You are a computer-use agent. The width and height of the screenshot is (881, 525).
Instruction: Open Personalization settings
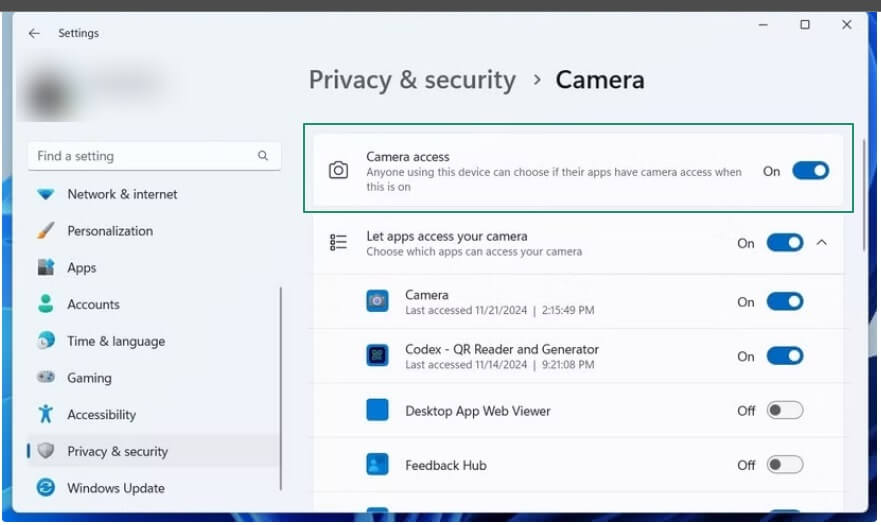click(153, 230)
